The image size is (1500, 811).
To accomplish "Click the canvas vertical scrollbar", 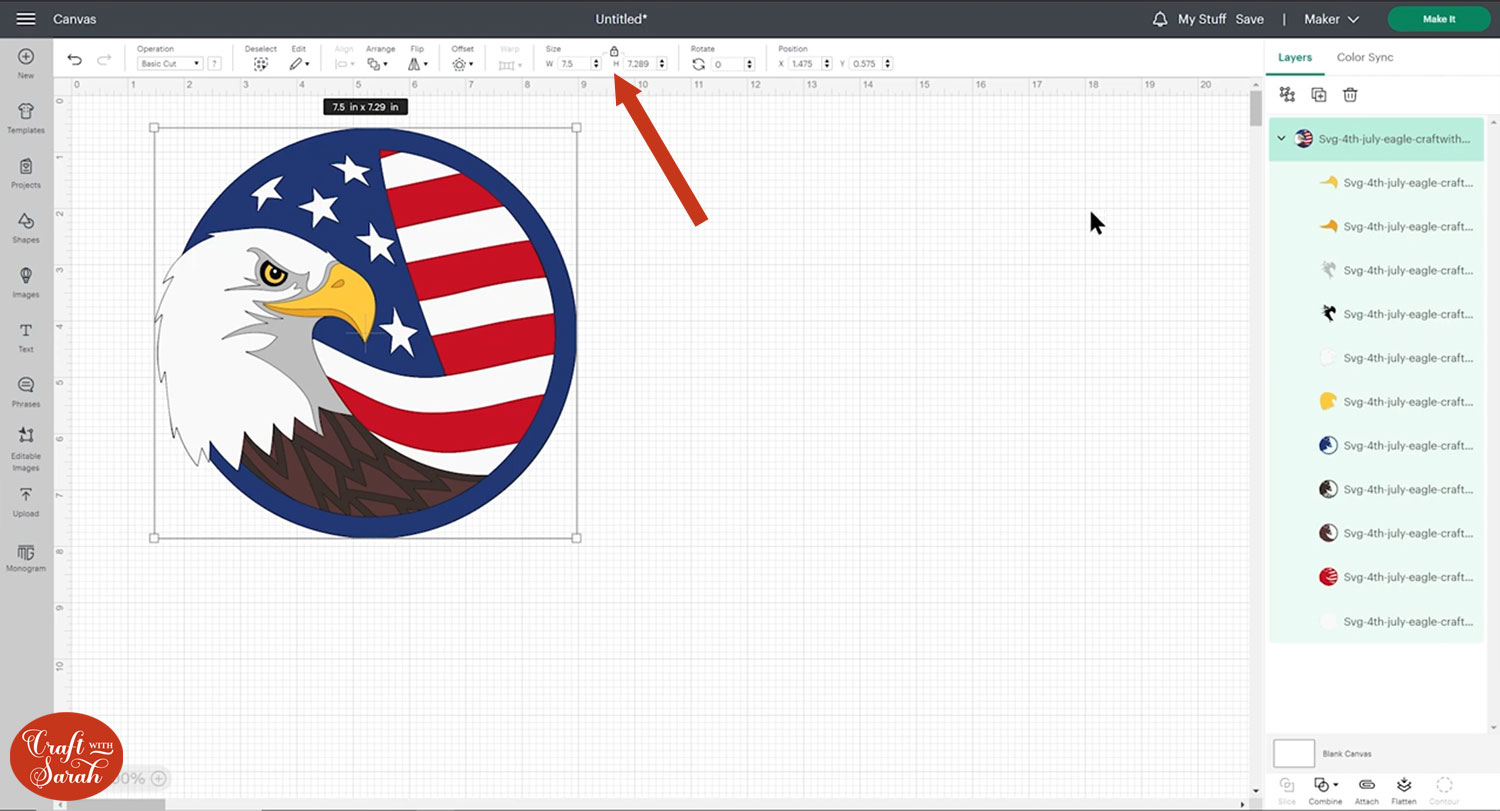I will point(1256,108).
